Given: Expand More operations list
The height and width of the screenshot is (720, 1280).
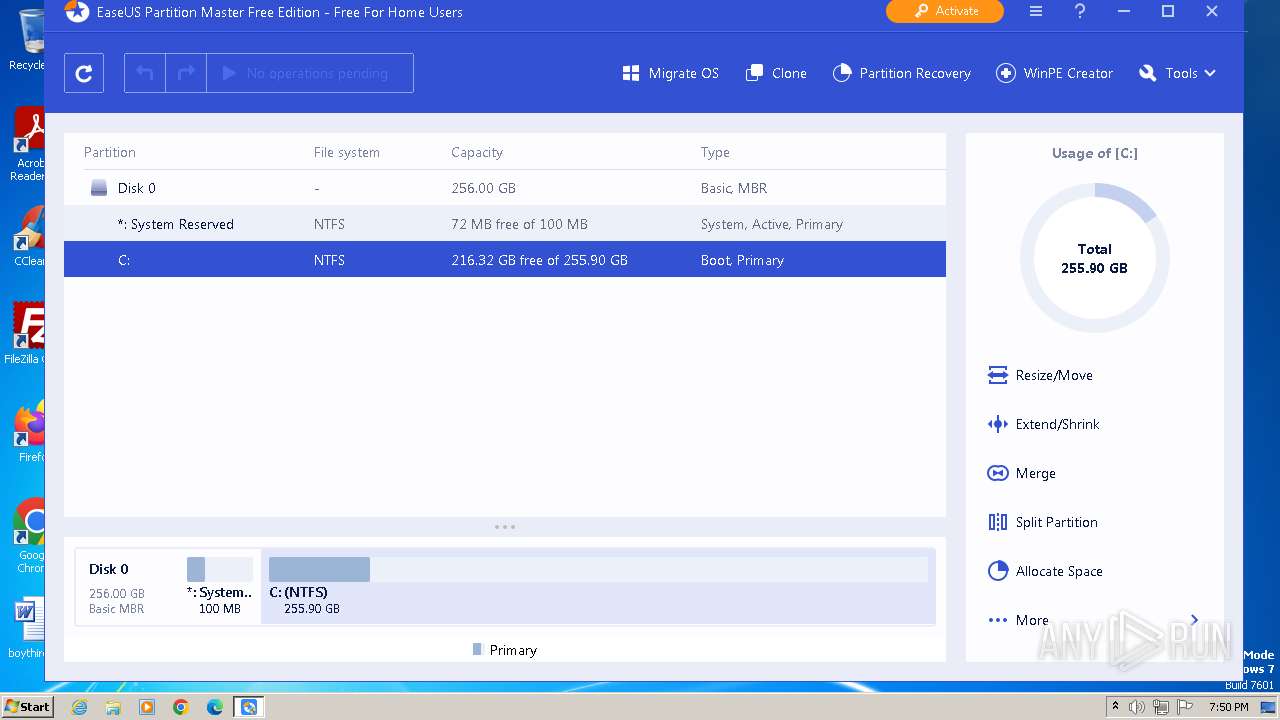Looking at the screenshot, I should tap(1094, 620).
